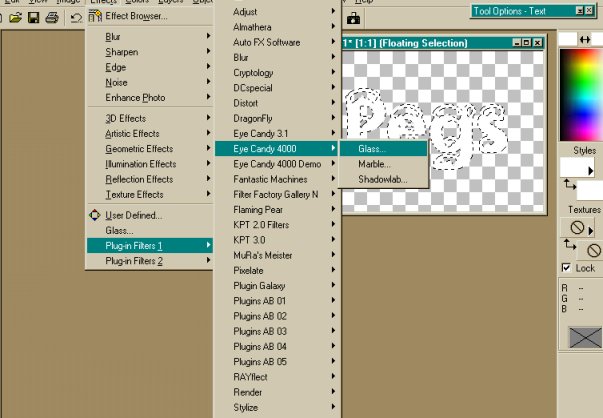Screen dimensions: 603x418
Task: Open the DragonFly plugin submenu
Action: [x=277, y=118]
